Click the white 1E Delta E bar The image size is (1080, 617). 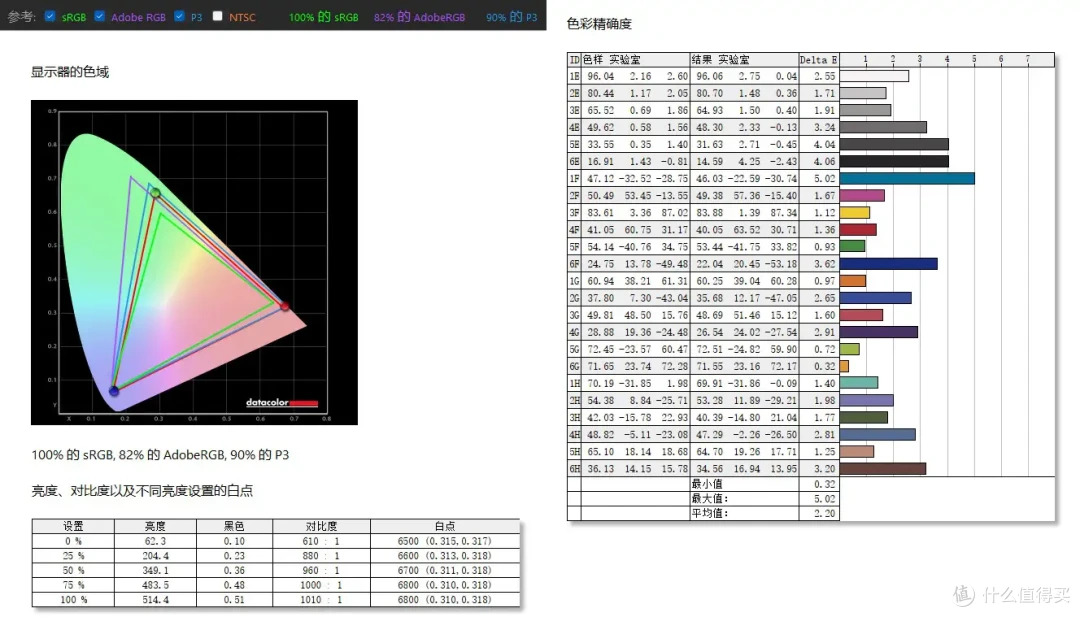pos(874,76)
